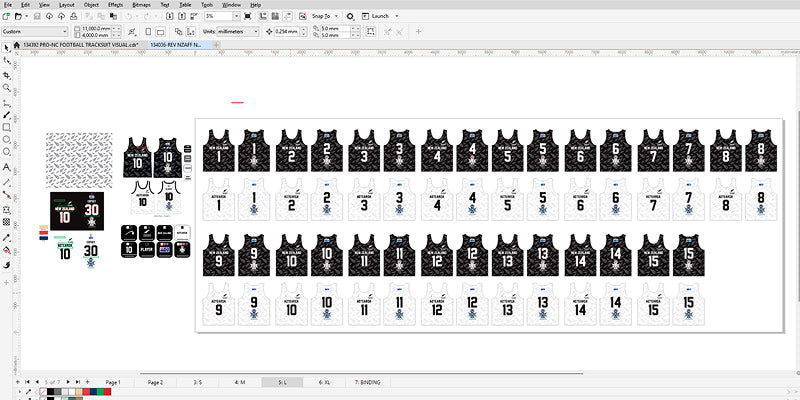800x400 pixels.
Task: Set portrait page orientation
Action: [x=148, y=32]
